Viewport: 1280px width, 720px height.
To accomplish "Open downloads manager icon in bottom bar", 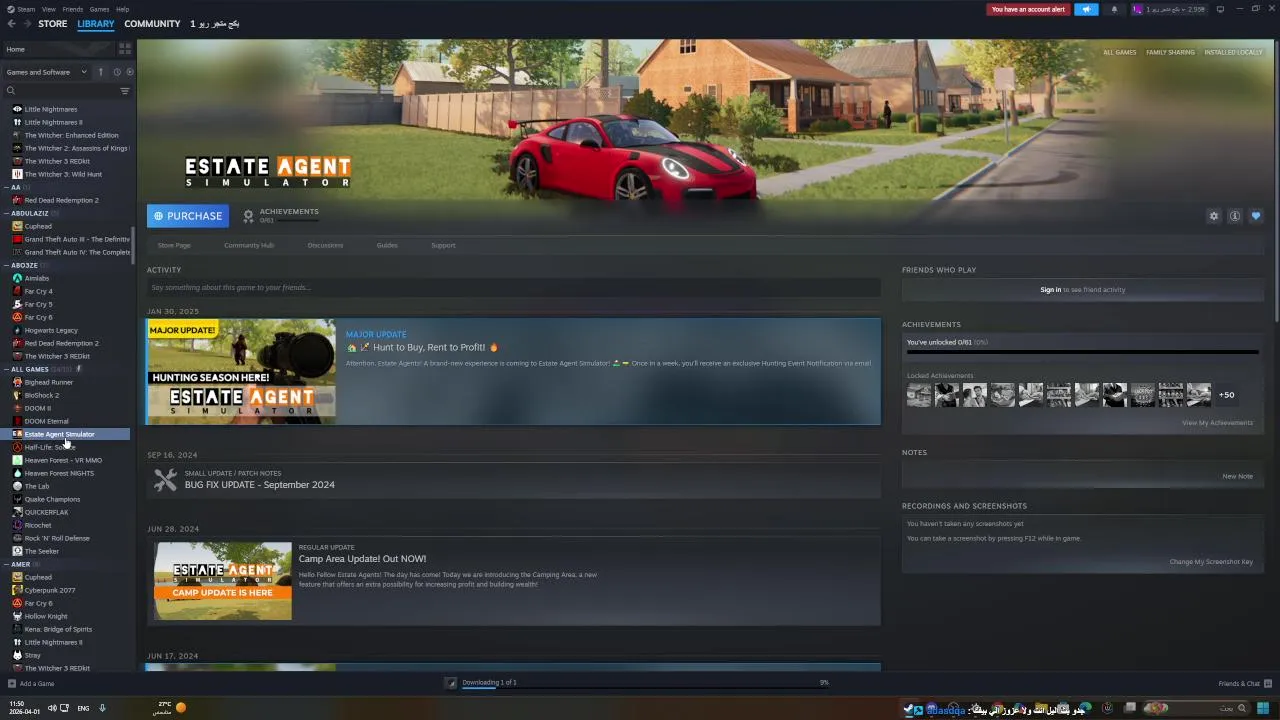I will (x=451, y=683).
